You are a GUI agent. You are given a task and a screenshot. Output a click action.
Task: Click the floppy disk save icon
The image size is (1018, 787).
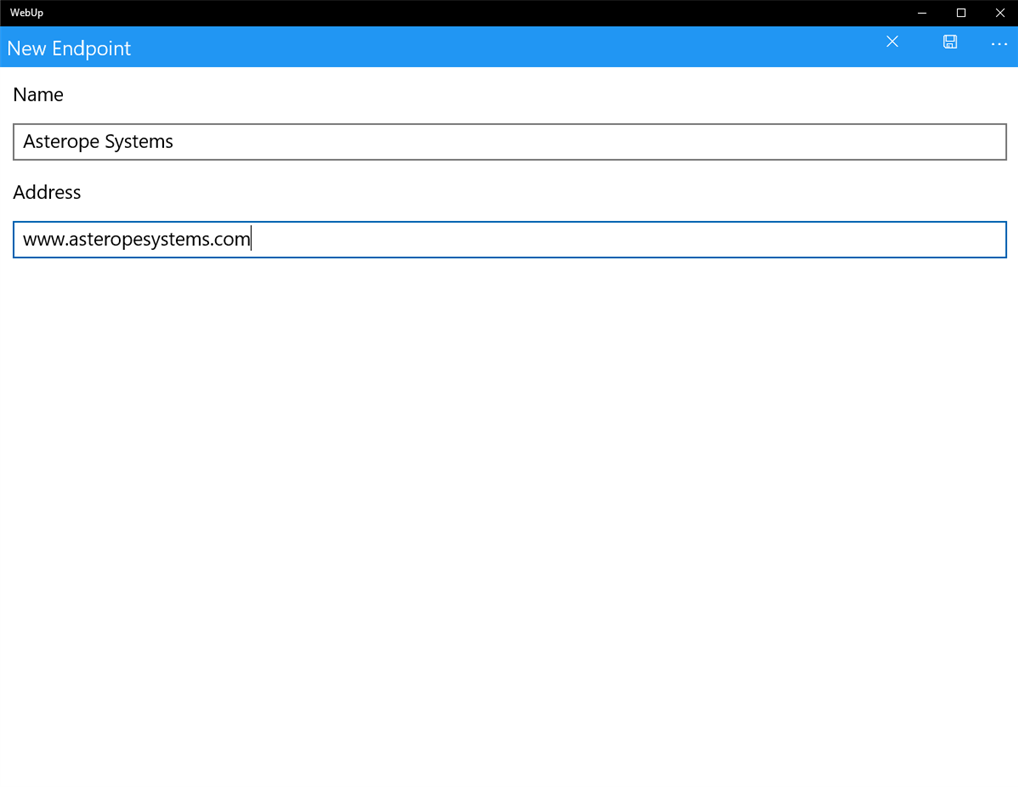point(949,42)
